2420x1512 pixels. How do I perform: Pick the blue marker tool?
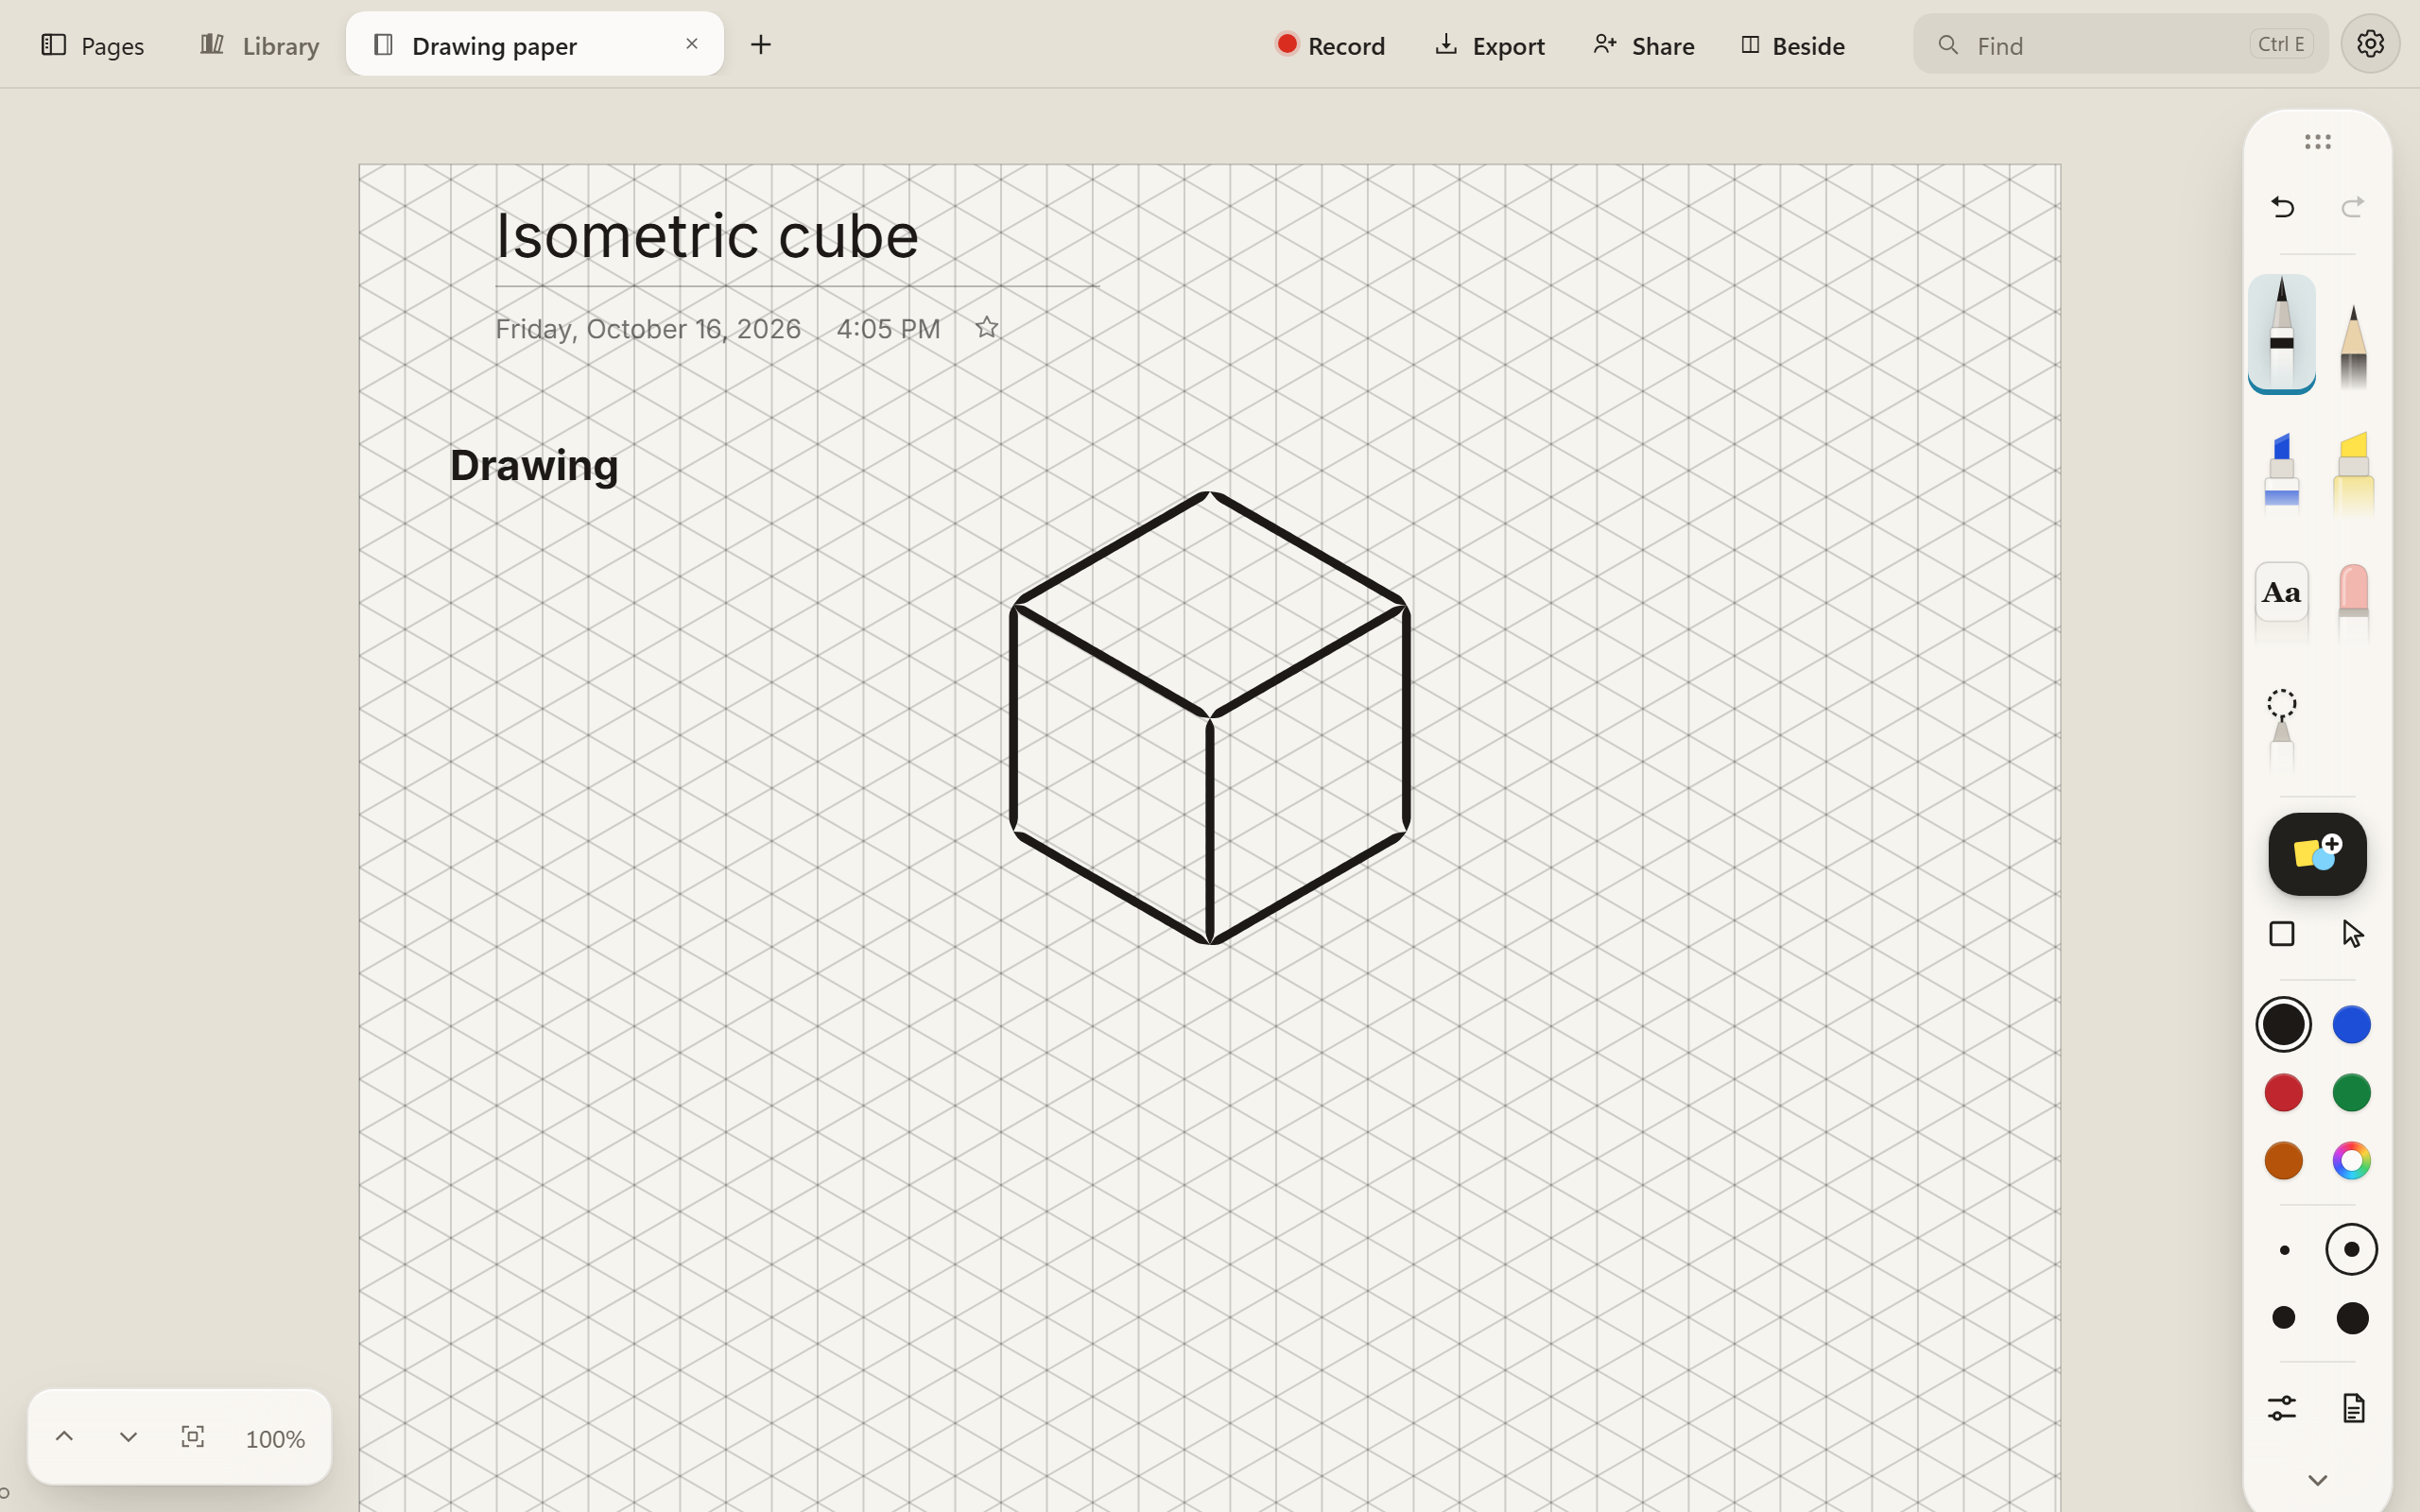click(x=2281, y=475)
